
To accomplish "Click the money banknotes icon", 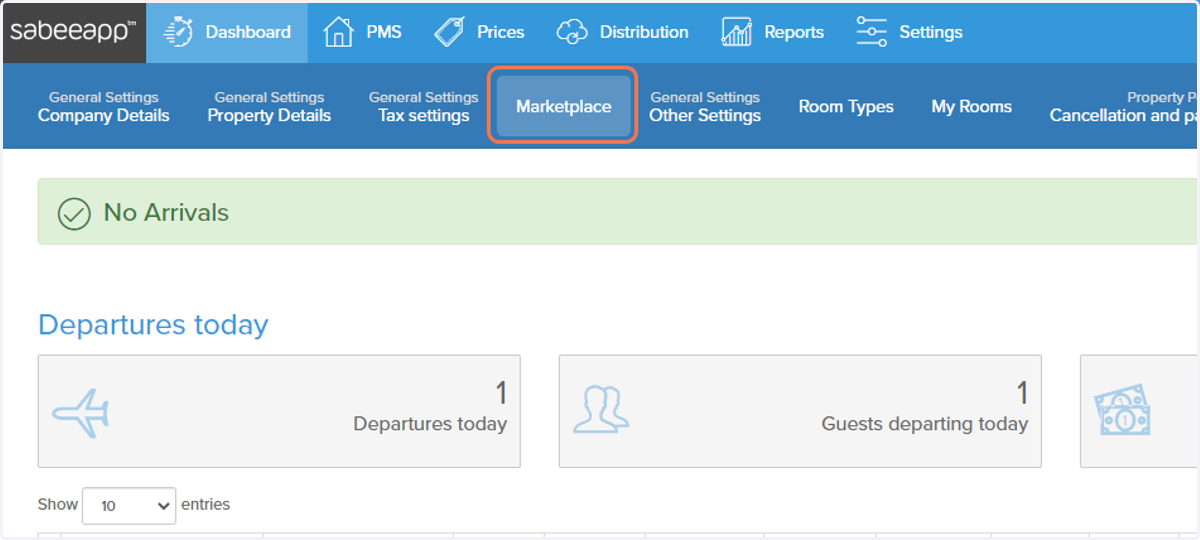I will (1123, 411).
